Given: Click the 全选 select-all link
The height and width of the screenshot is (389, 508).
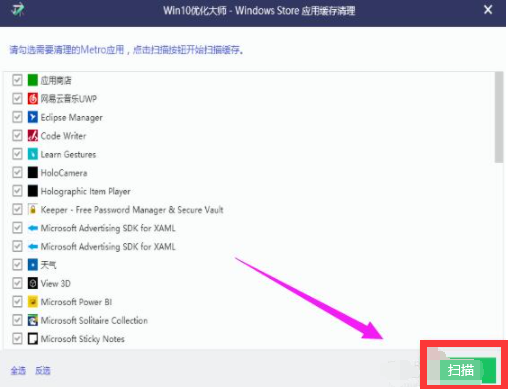Looking at the screenshot, I should coord(18,370).
